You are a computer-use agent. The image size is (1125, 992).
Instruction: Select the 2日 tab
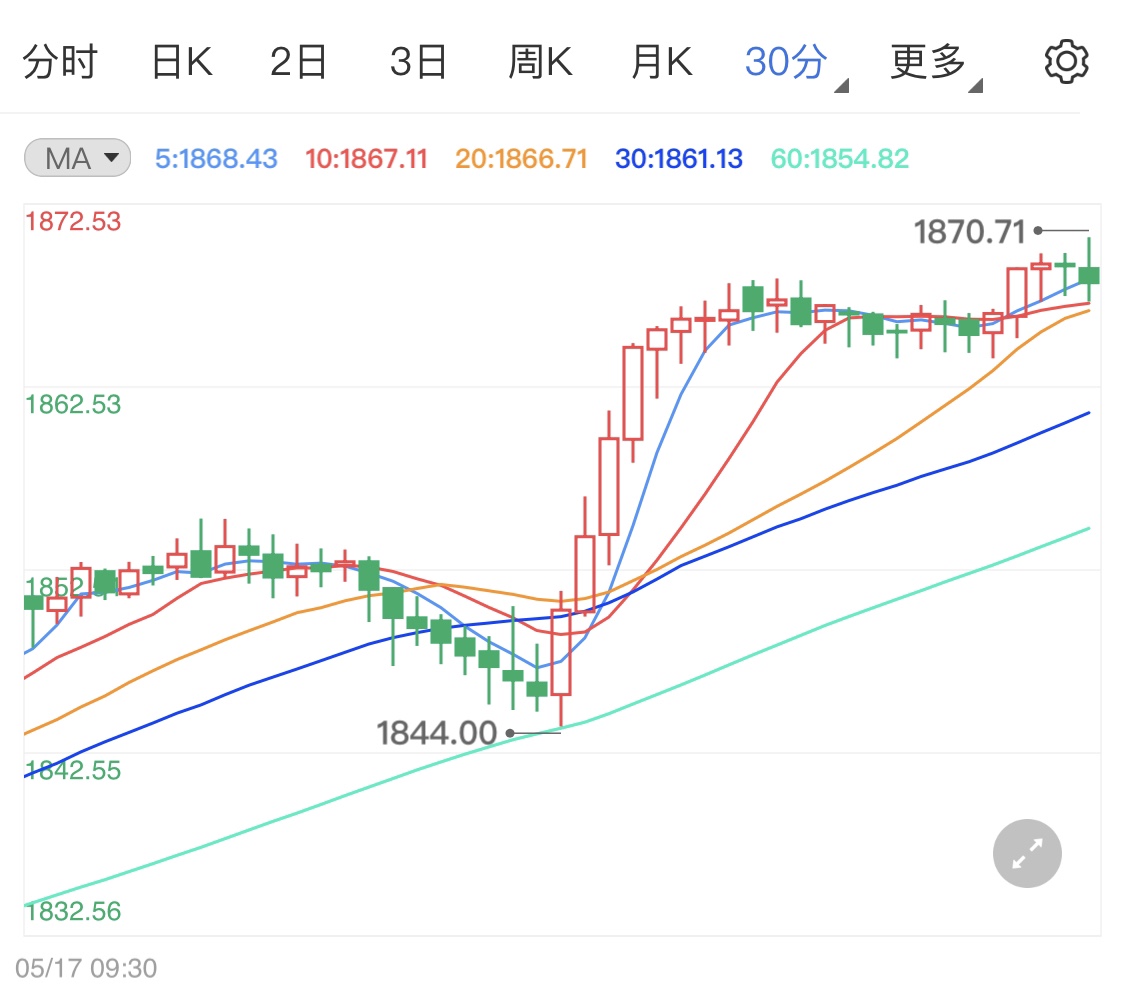(298, 62)
